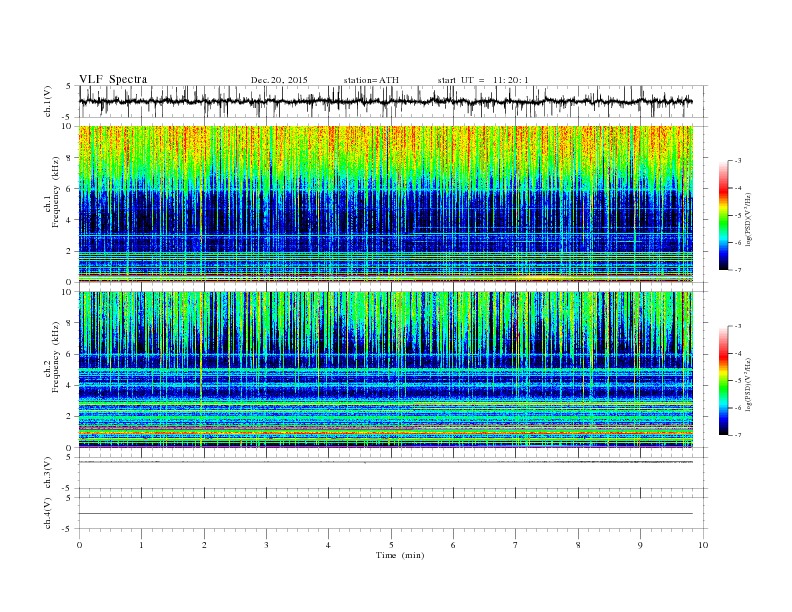
Task: Click the "5" upper tick of ch.1(V) axis
Action: [69, 86]
